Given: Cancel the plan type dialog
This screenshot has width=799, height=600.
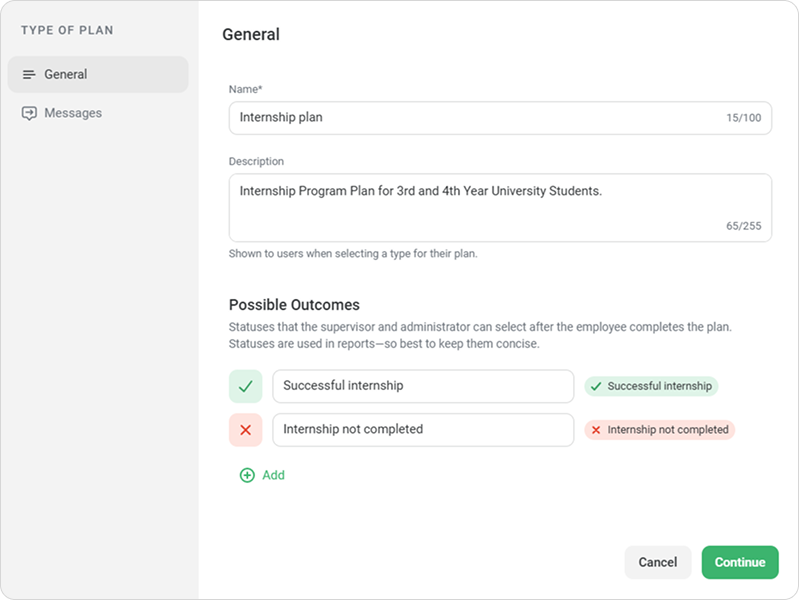Looking at the screenshot, I should 658,562.
